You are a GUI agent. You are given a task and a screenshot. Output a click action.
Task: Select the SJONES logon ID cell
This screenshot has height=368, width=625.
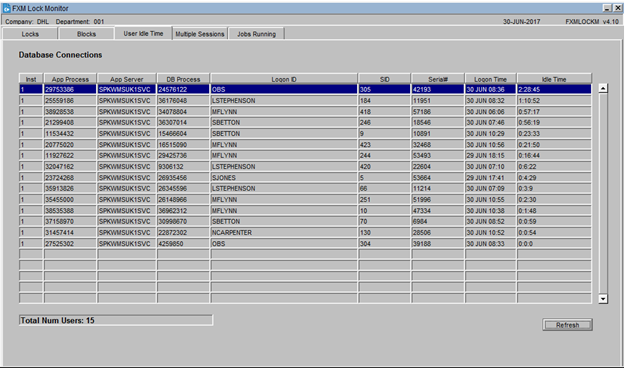click(x=284, y=177)
